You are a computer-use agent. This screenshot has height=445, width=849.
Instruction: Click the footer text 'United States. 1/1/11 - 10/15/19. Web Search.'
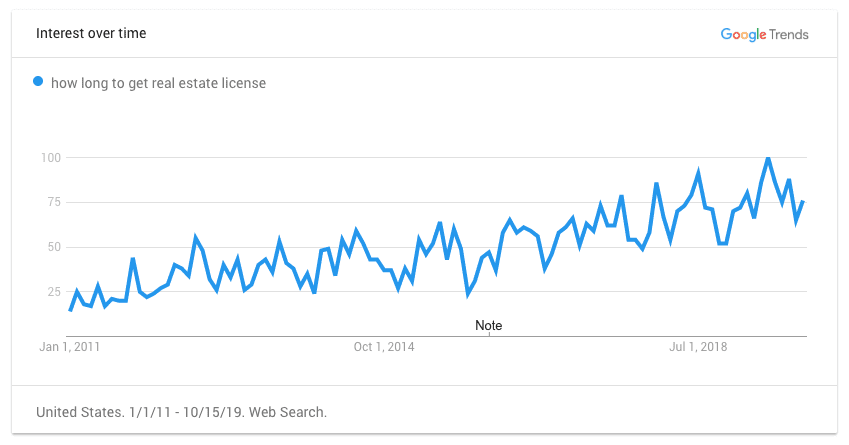coord(181,413)
